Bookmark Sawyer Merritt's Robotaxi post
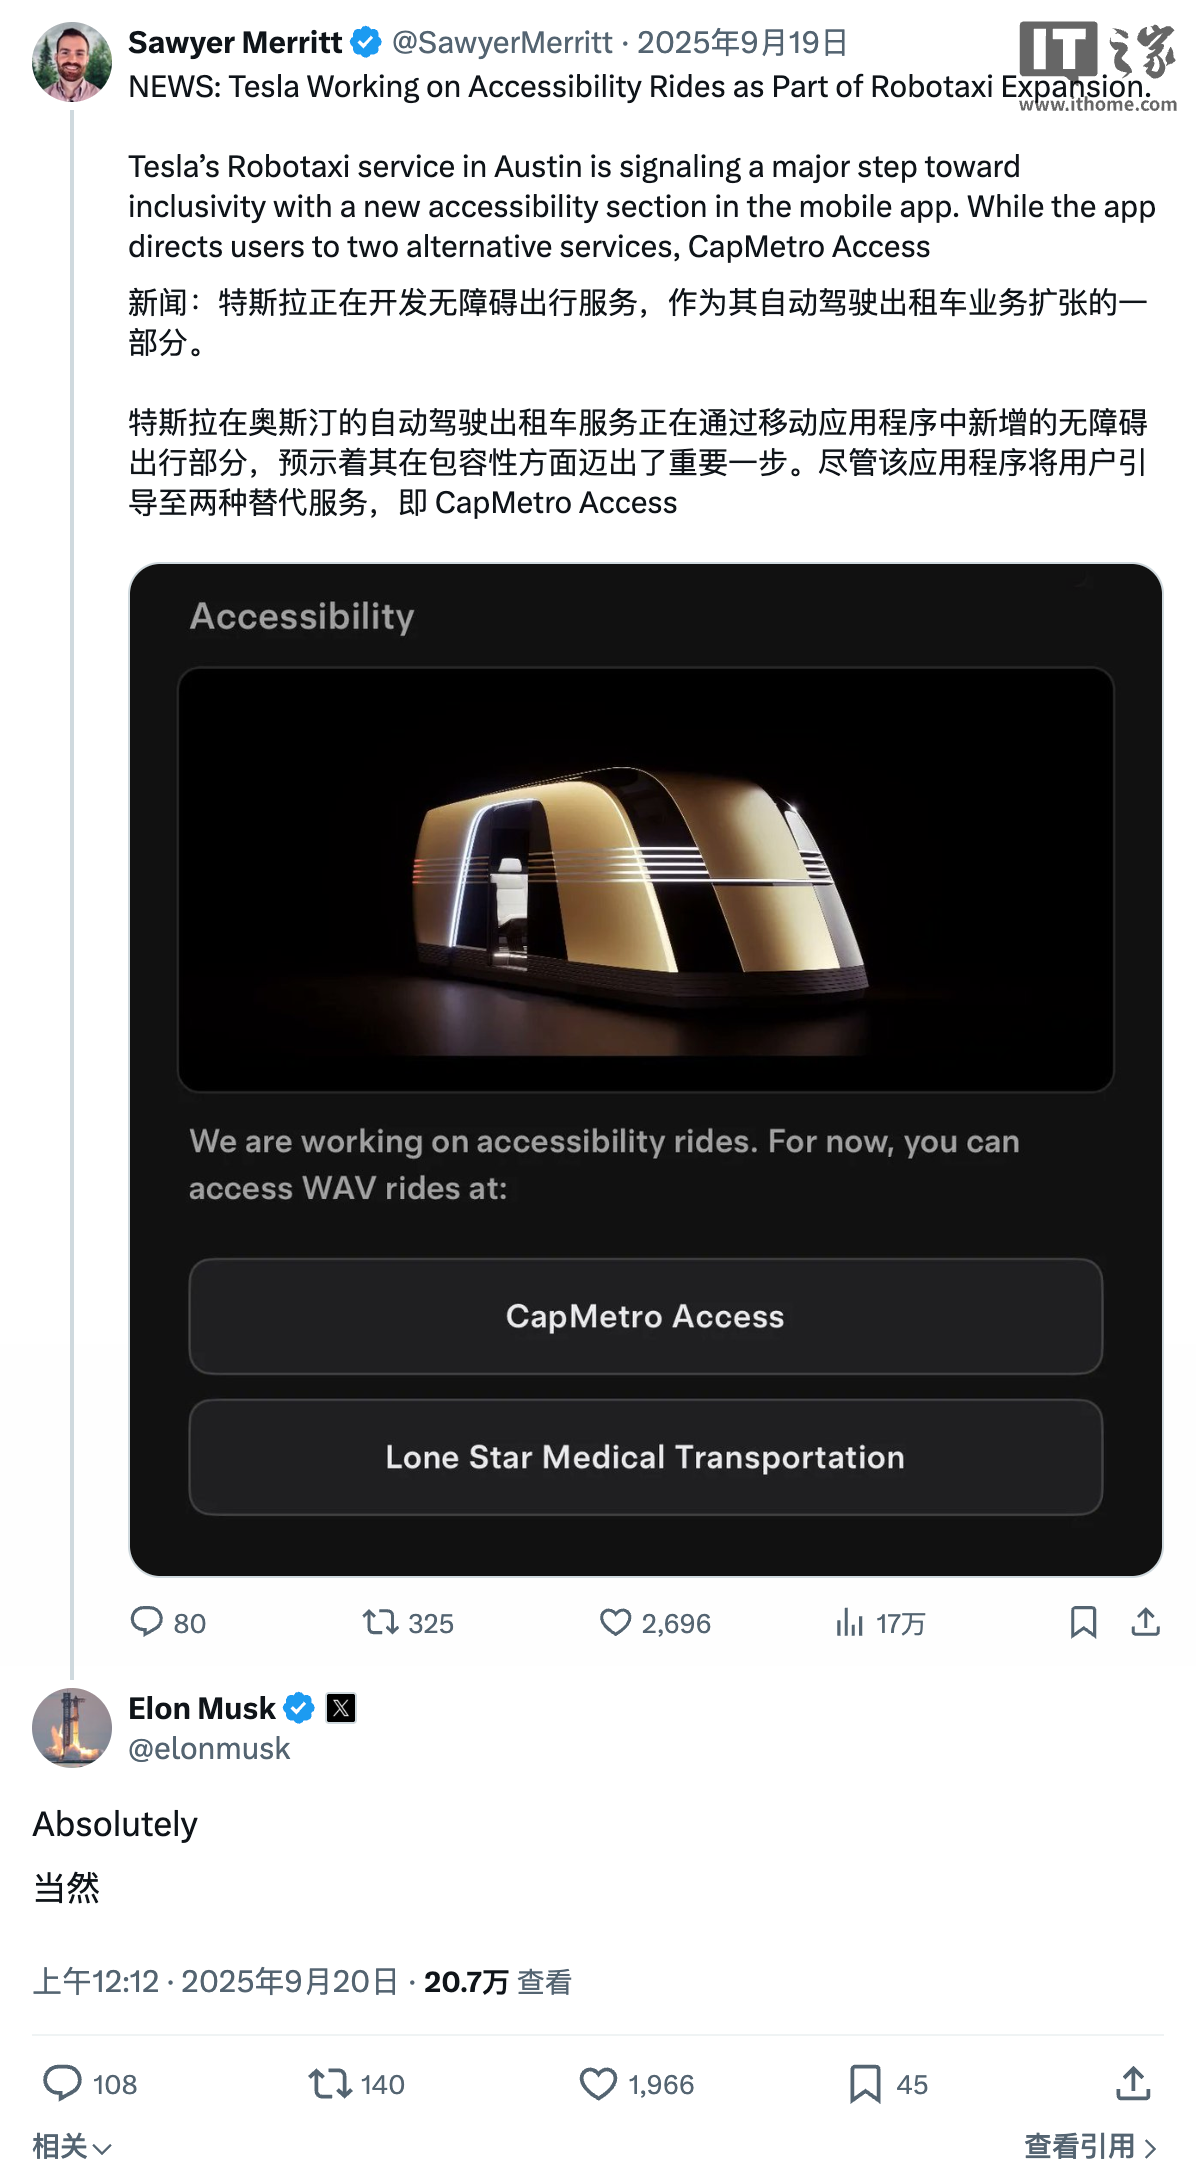The image size is (1196, 2173). (1083, 1622)
